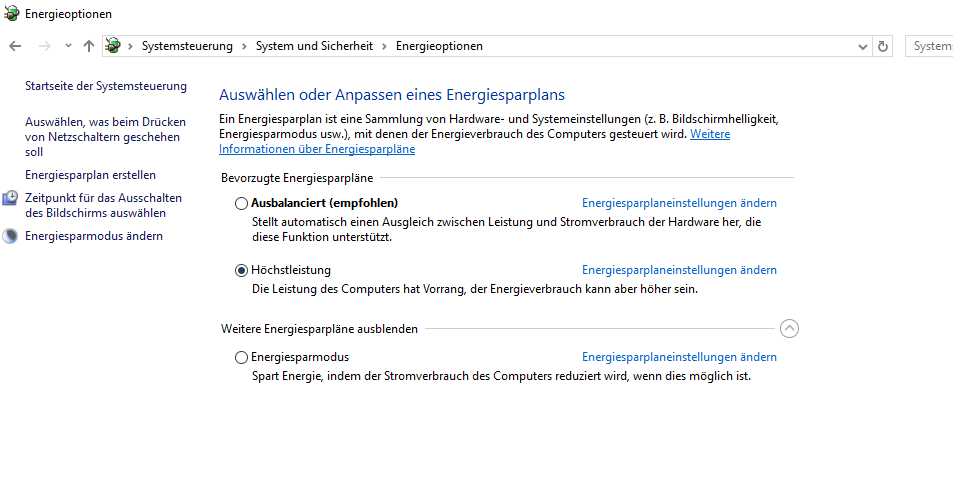Change settings for the Ausbalanciert plan

tap(679, 203)
